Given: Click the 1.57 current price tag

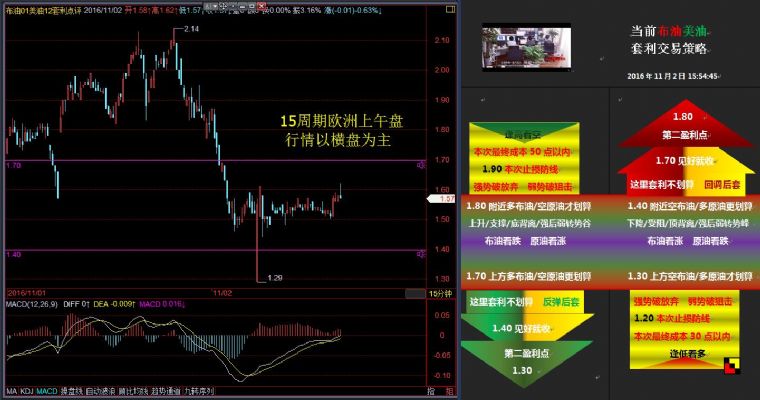Looking at the screenshot, I should pyautogui.click(x=447, y=198).
